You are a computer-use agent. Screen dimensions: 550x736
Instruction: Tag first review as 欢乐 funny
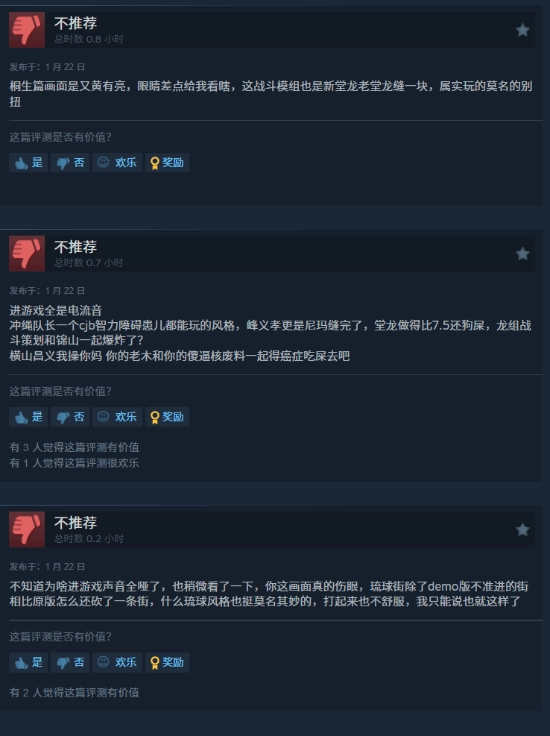point(117,162)
